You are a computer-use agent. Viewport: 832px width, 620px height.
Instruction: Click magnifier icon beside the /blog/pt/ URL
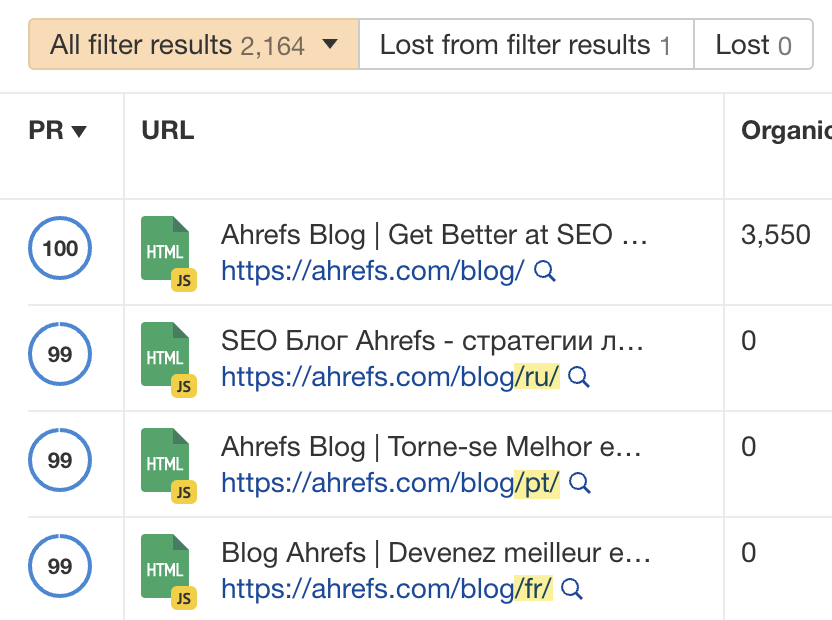coord(579,484)
